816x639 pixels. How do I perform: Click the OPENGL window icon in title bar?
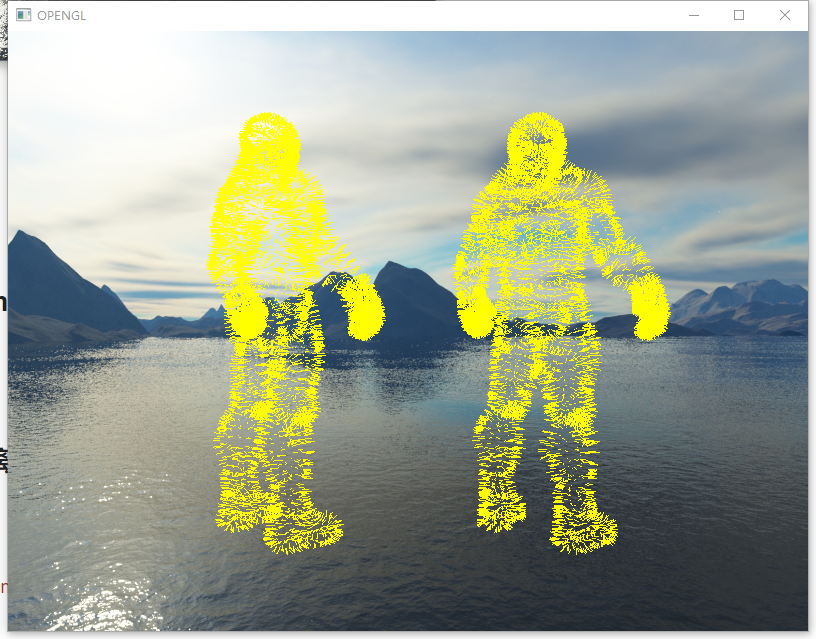point(22,15)
